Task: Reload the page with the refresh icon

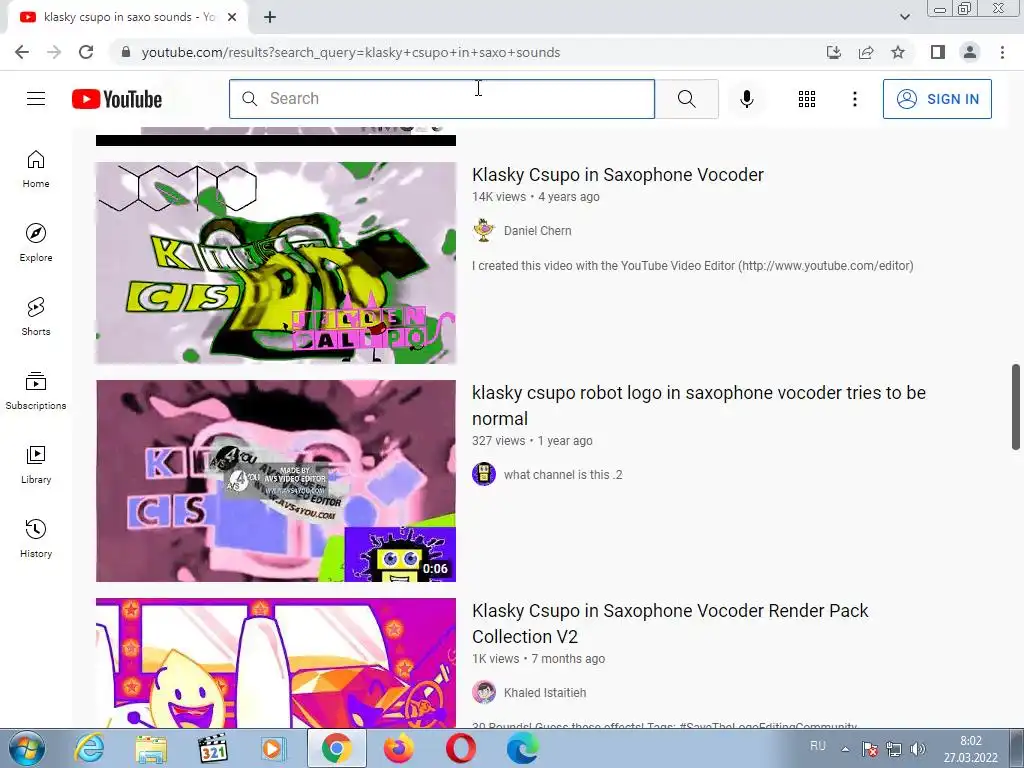Action: [x=86, y=52]
